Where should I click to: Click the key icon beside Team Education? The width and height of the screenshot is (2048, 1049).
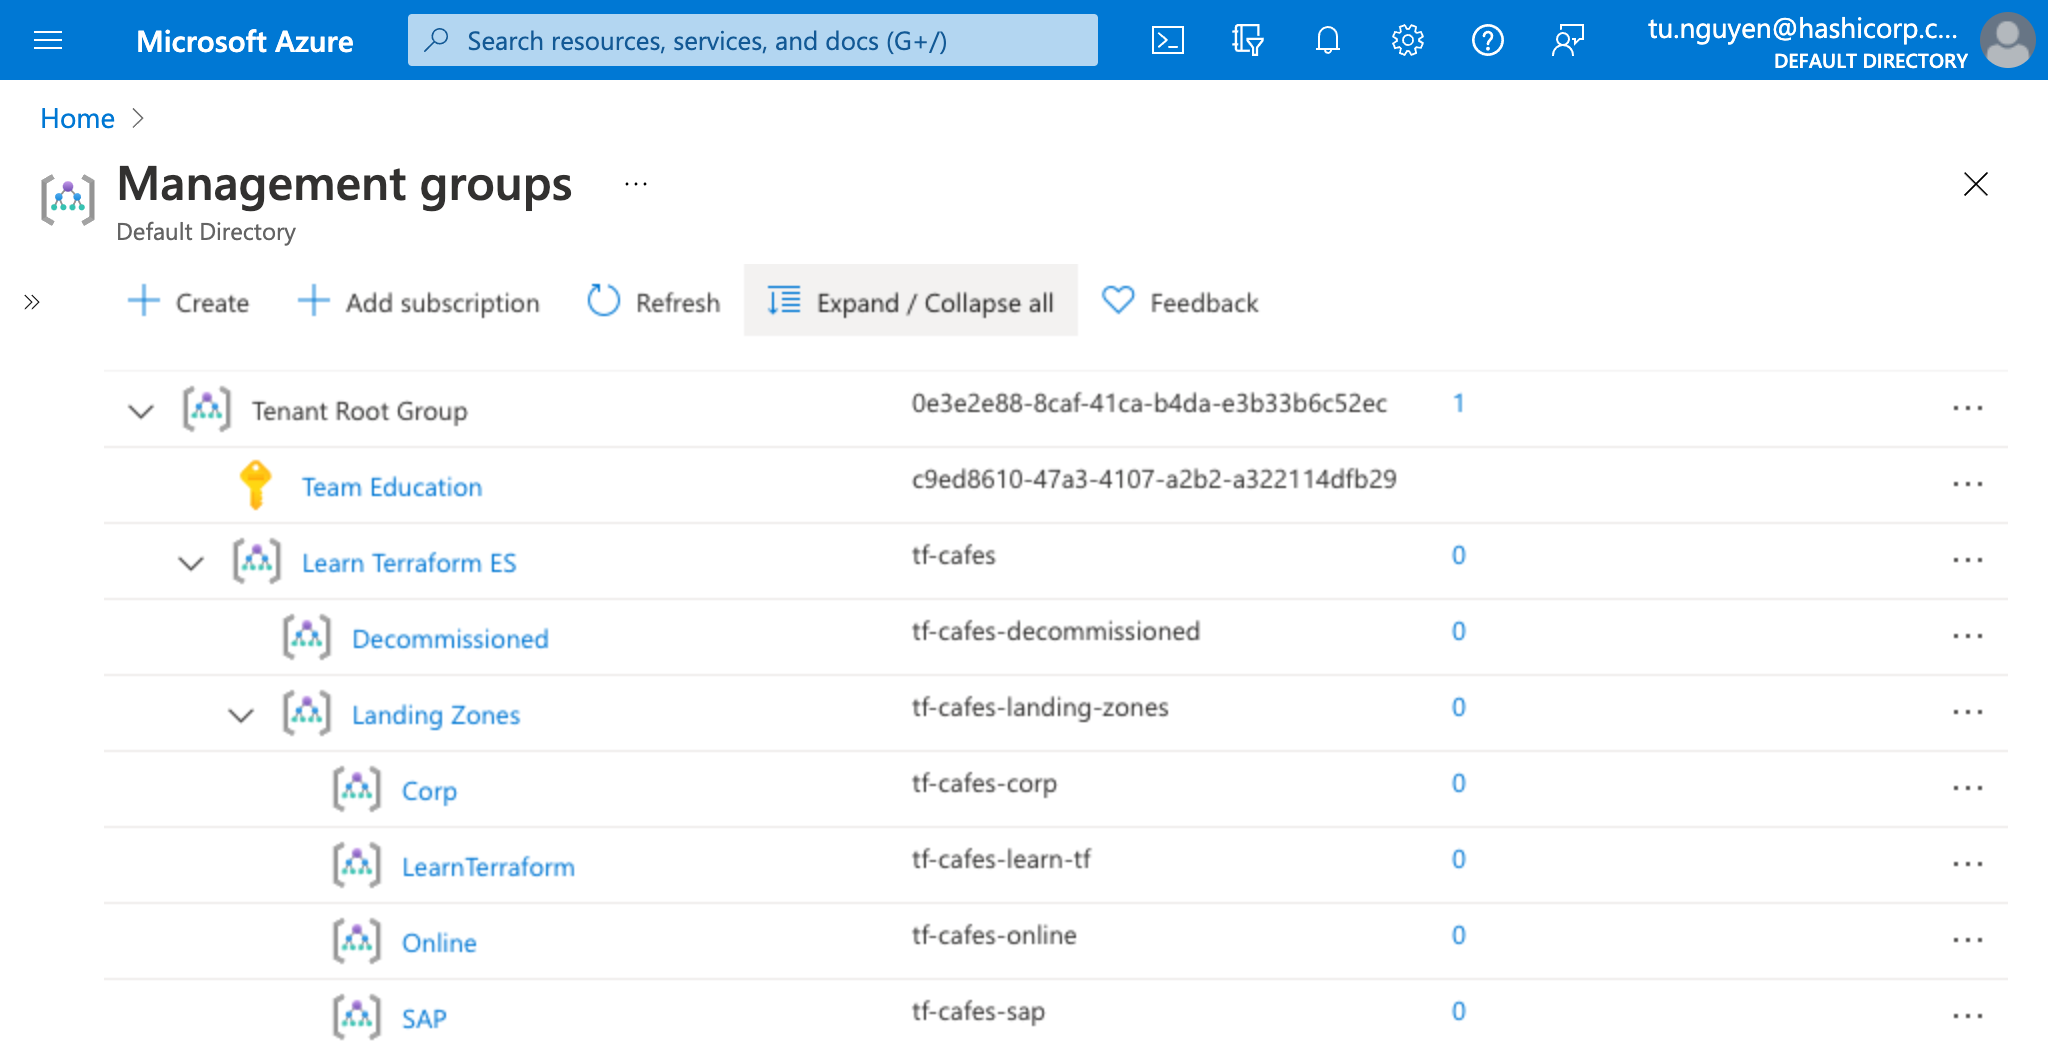tap(256, 484)
